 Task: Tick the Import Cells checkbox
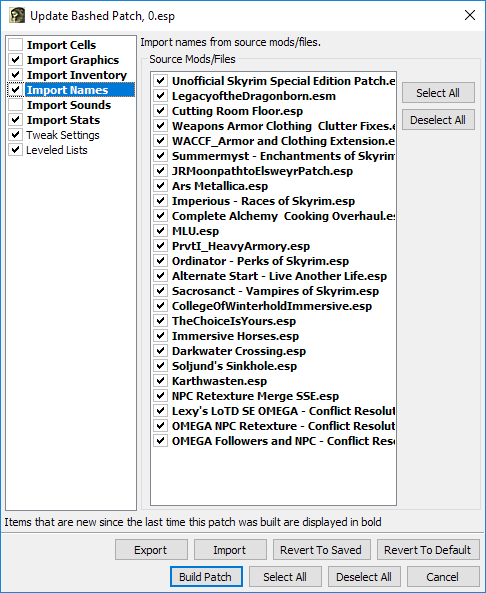(16, 45)
